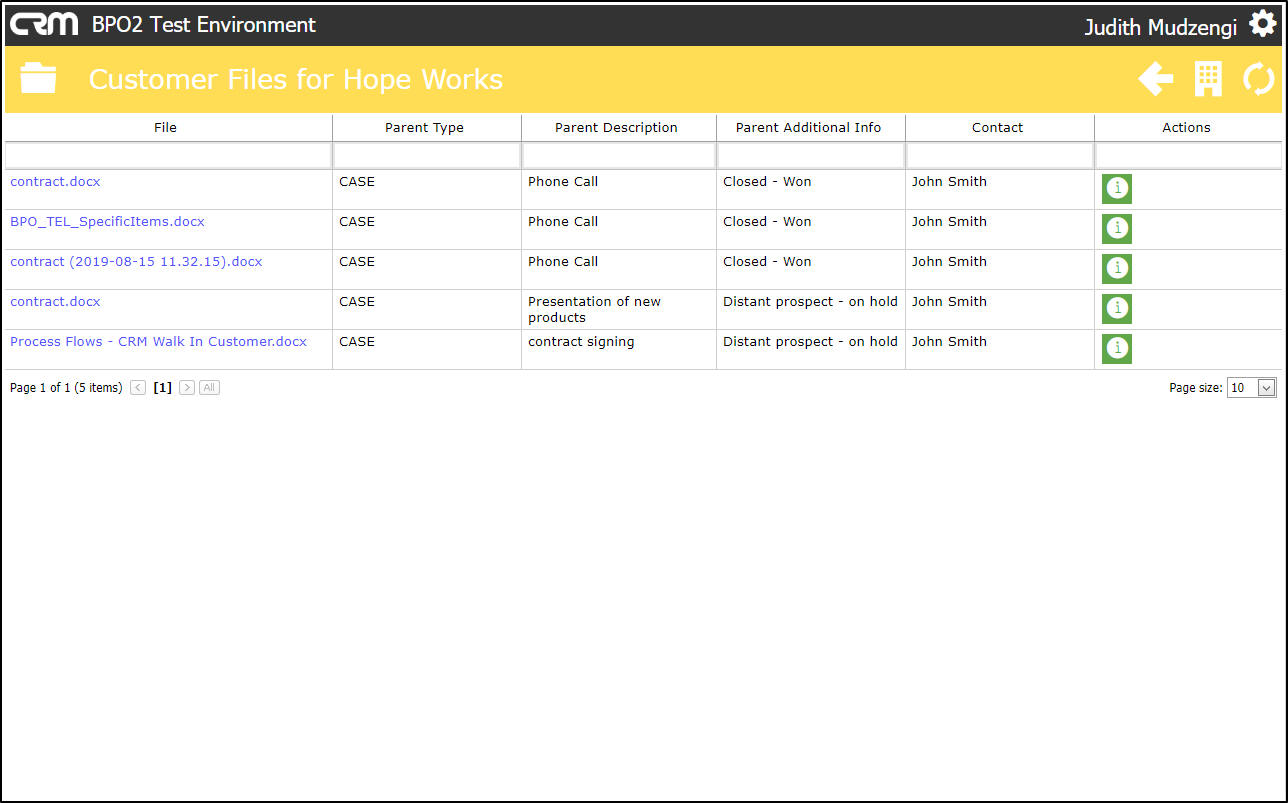1288x803 pixels.
Task: Show info for contract.docx in Presentation of new products row
Action: [x=1117, y=309]
